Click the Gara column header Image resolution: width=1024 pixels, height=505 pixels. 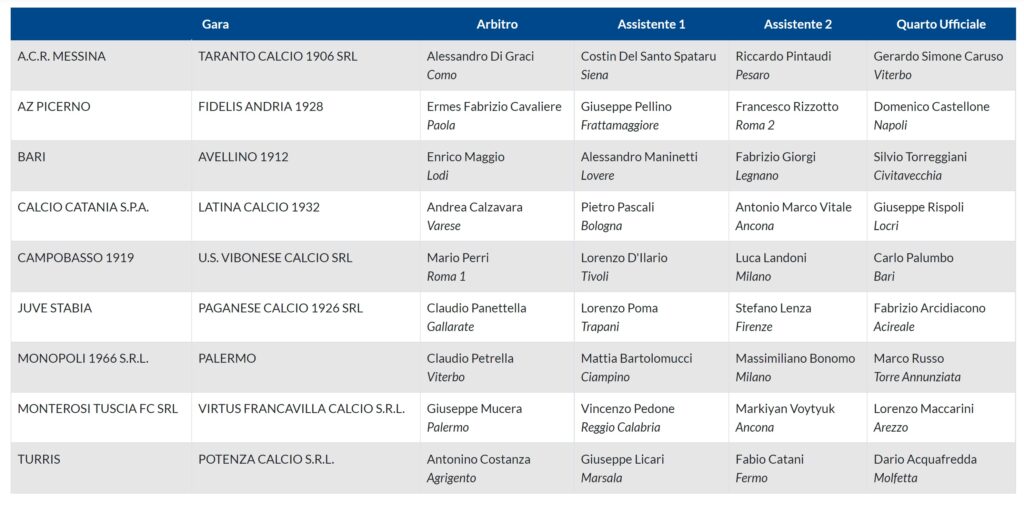pos(215,24)
